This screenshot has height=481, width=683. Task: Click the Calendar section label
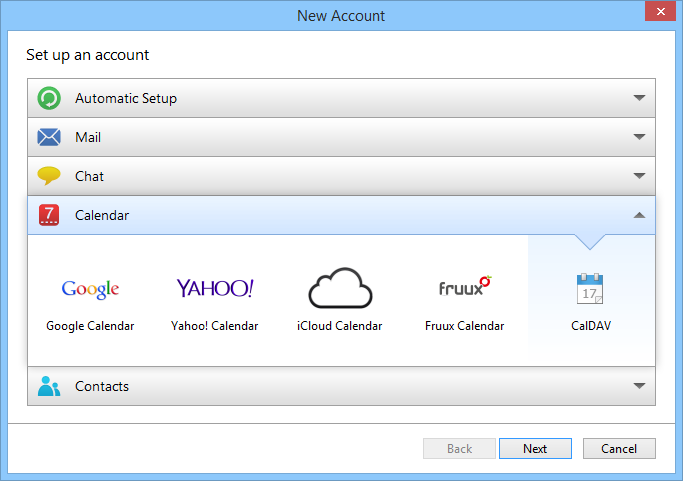pyautogui.click(x=102, y=215)
